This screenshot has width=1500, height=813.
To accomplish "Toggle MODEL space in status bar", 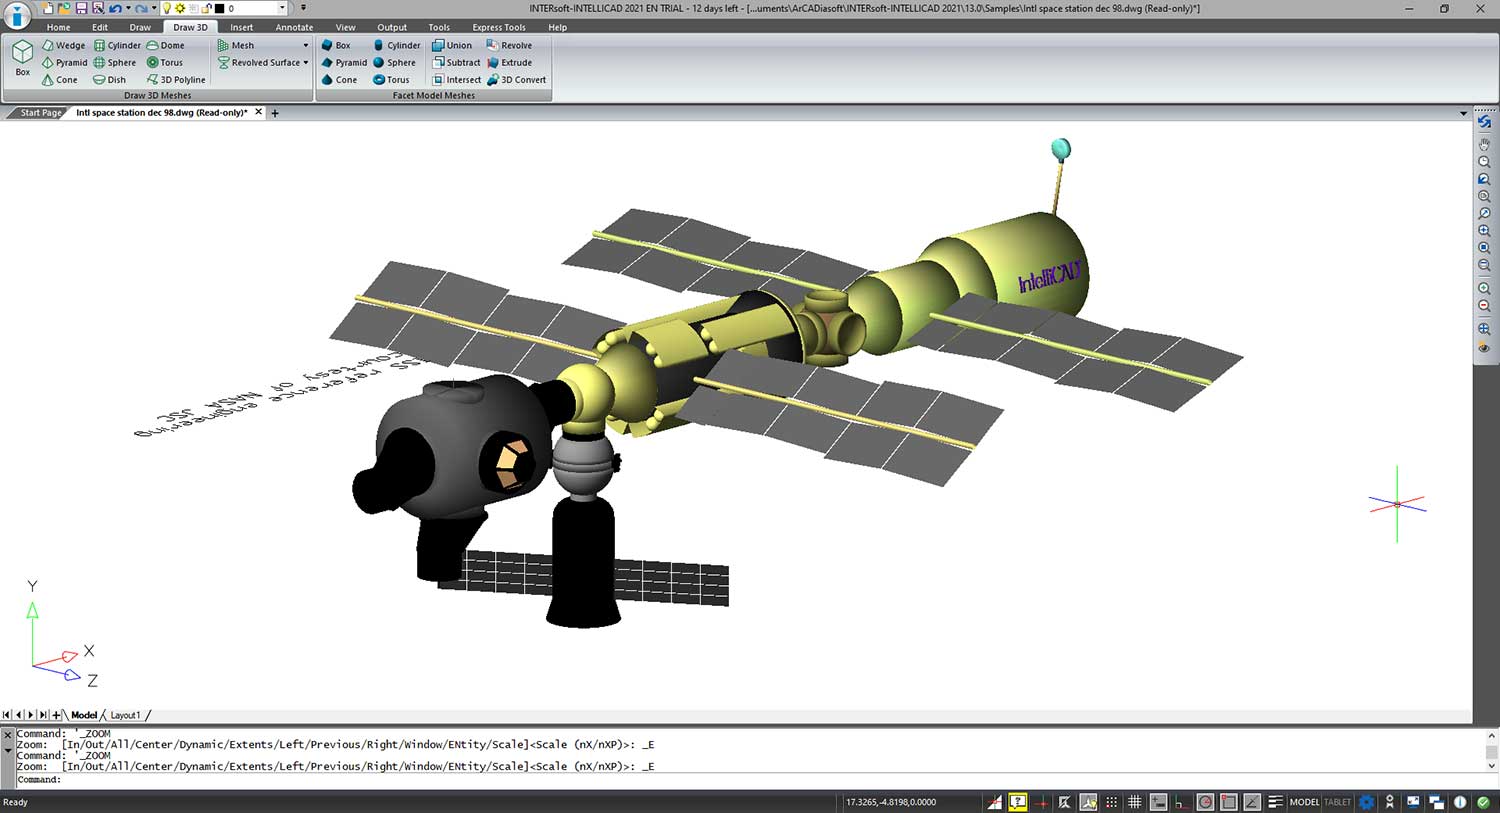I will pos(1304,802).
